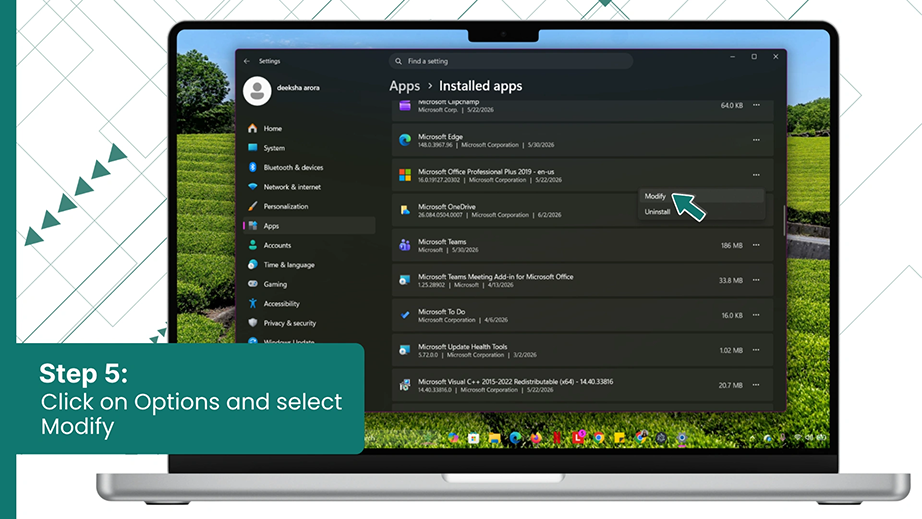Click the Privacy & security shield icon
The width and height of the screenshot is (922, 519).
tap(253, 323)
